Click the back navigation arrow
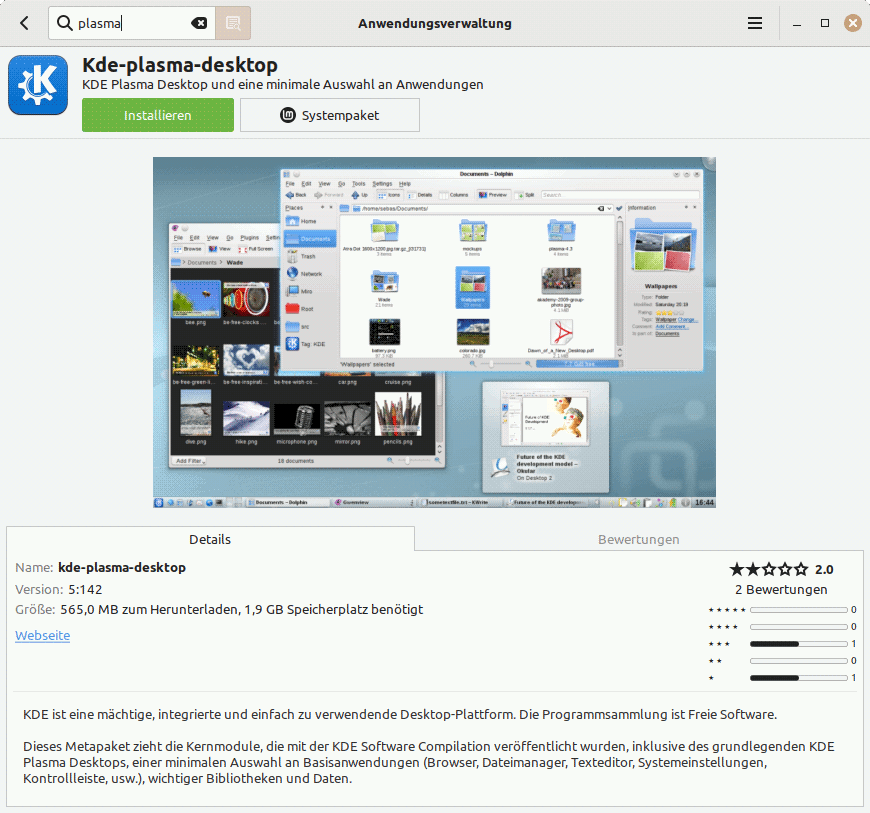This screenshot has width=870, height=813. (x=22, y=22)
